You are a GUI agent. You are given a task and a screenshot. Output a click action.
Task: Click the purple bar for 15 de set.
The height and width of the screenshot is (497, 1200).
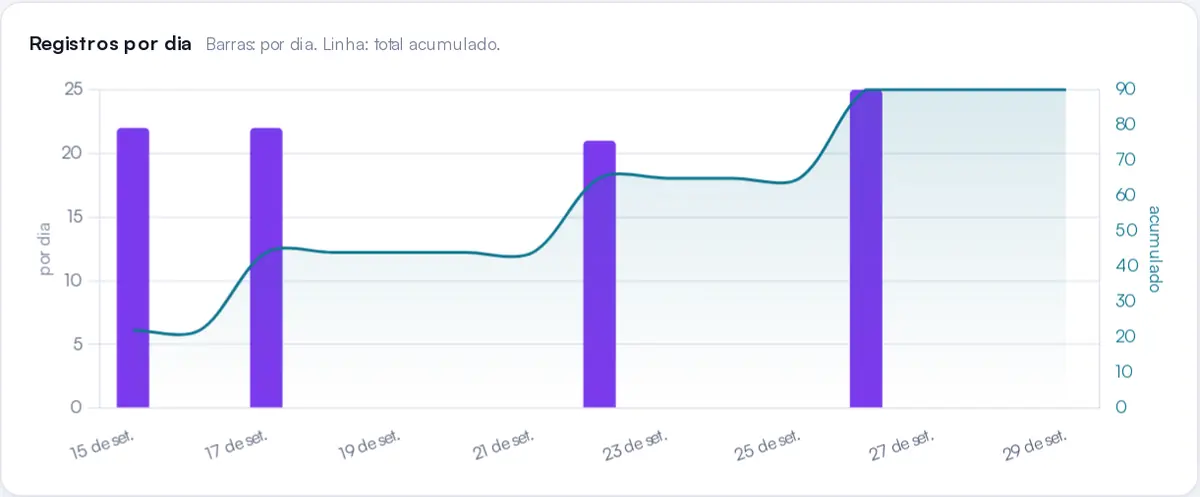(133, 268)
